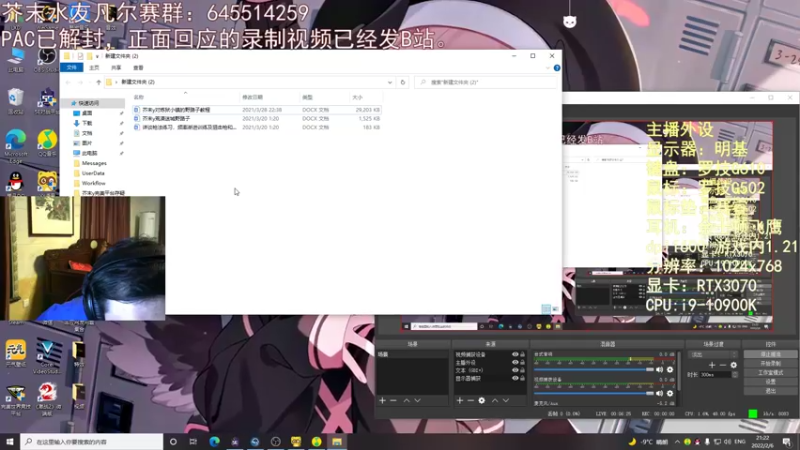Open quick access toolbar dropdown in Explorer title bar

pos(97,56)
